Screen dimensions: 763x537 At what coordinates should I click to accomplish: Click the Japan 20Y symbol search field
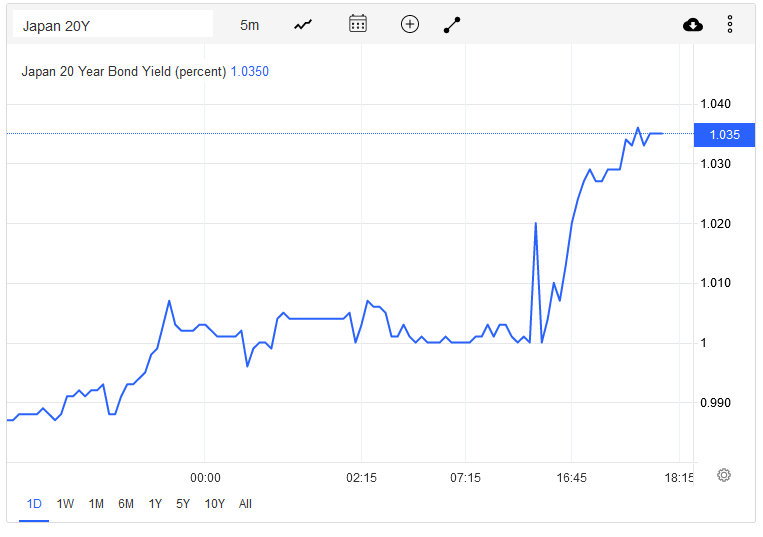pyautogui.click(x=112, y=24)
